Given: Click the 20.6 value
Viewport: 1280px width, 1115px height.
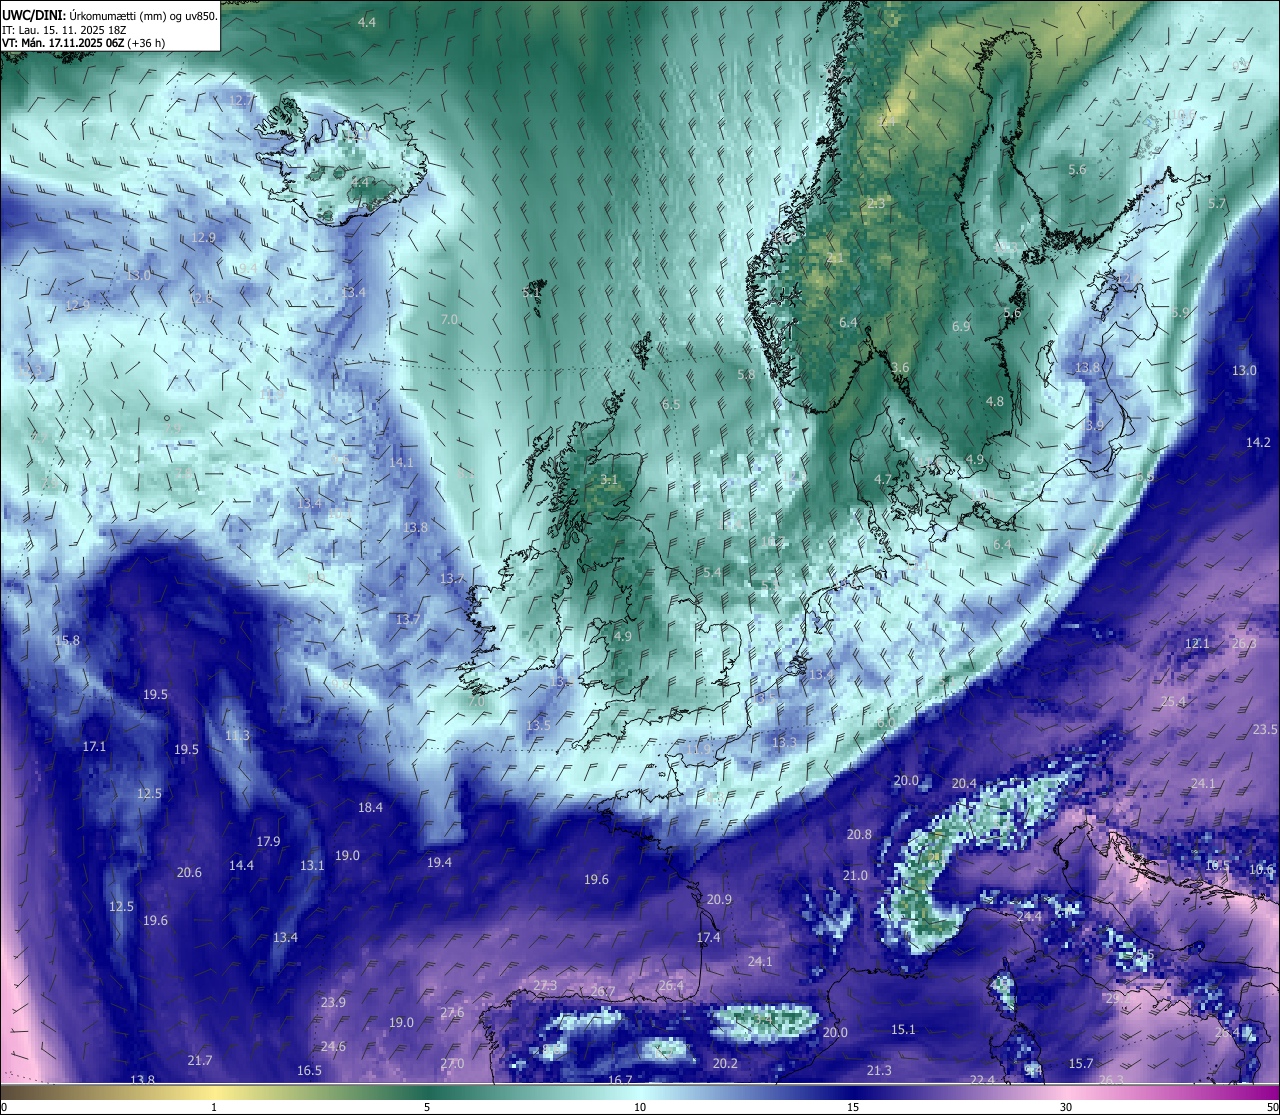Looking at the screenshot, I should pos(189,872).
